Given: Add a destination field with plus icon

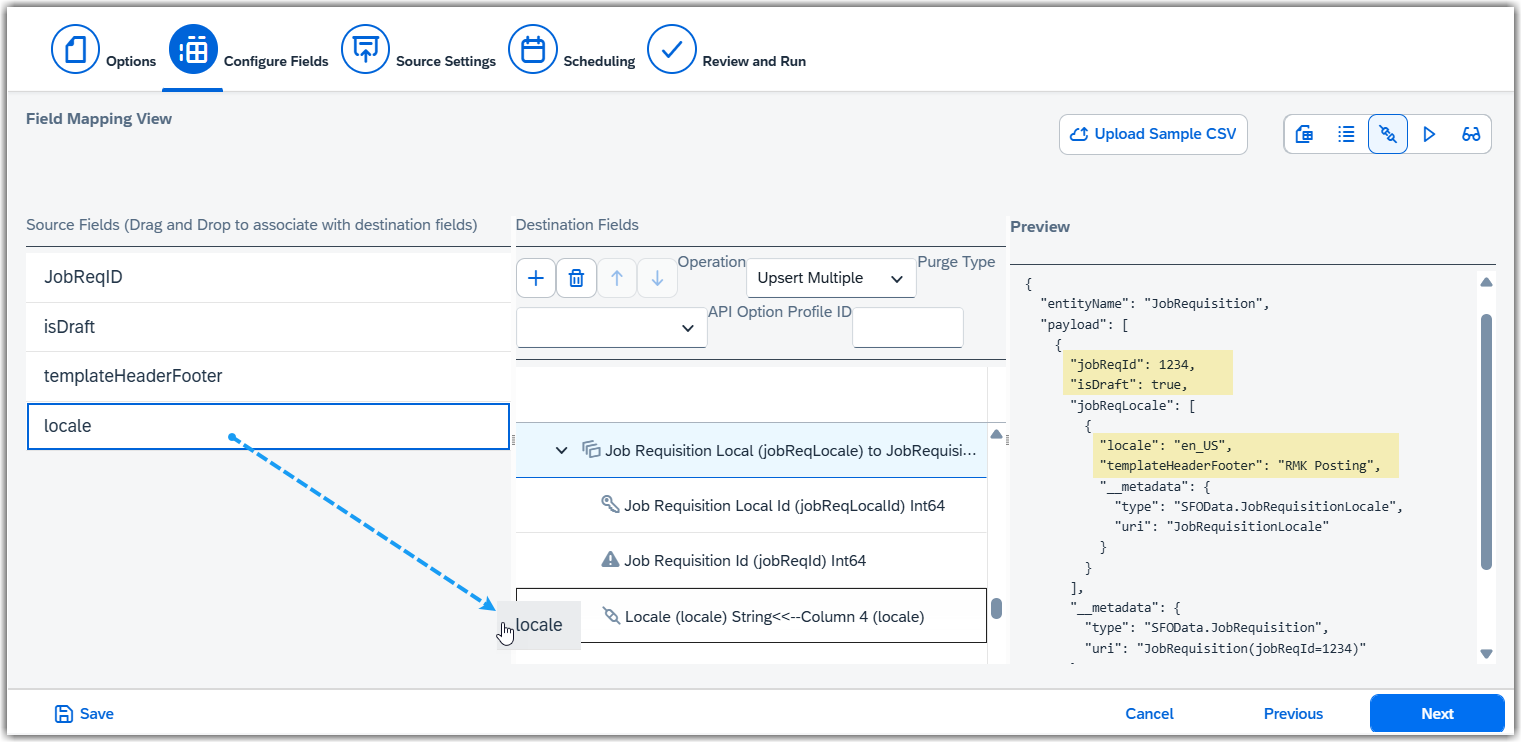Looking at the screenshot, I should point(536,278).
